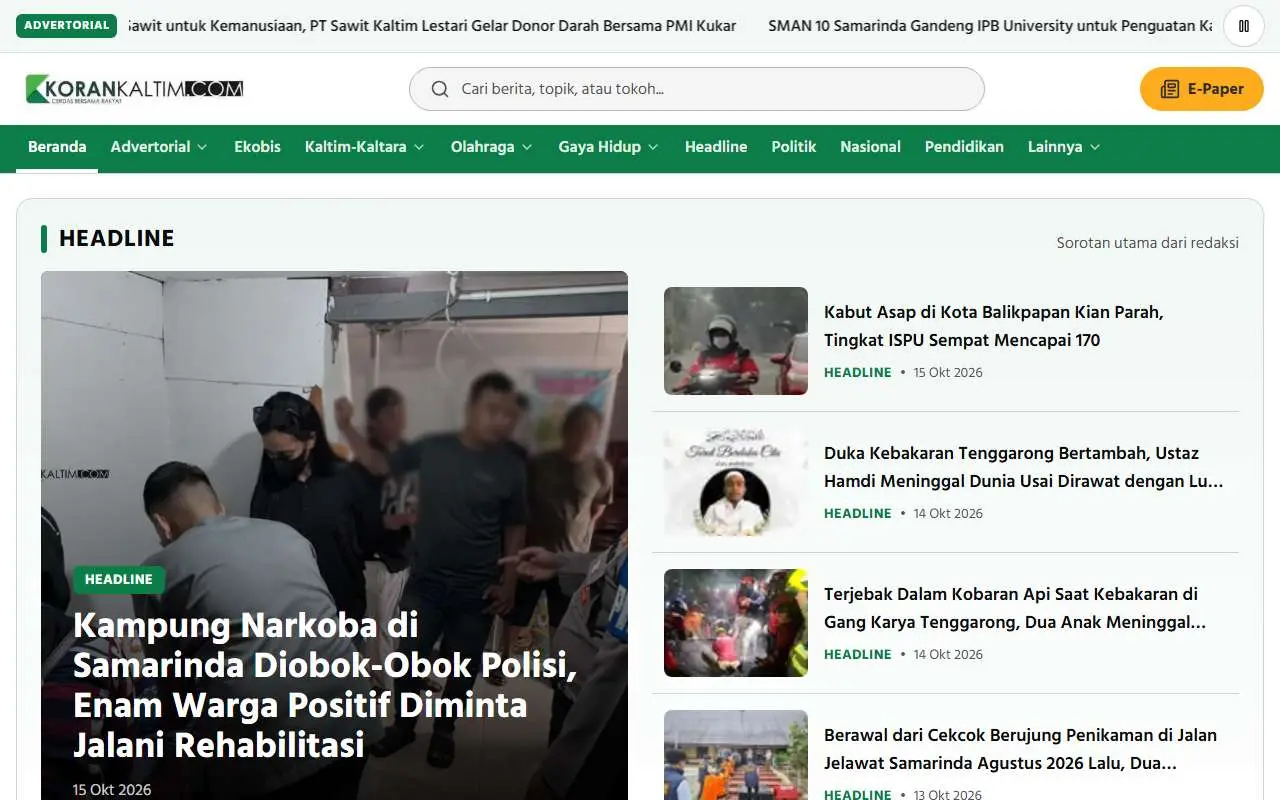Click the Jalan Jelawat stabbing story thumbnail

click(x=736, y=755)
